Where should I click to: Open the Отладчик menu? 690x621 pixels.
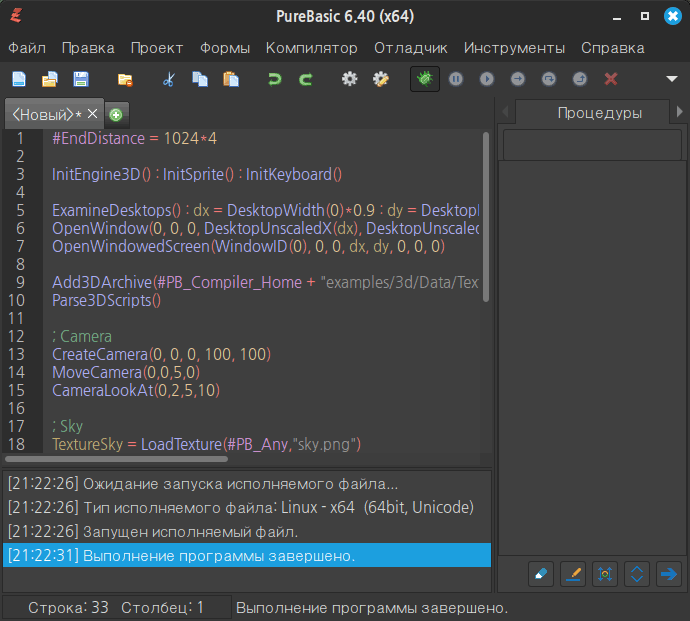(410, 48)
